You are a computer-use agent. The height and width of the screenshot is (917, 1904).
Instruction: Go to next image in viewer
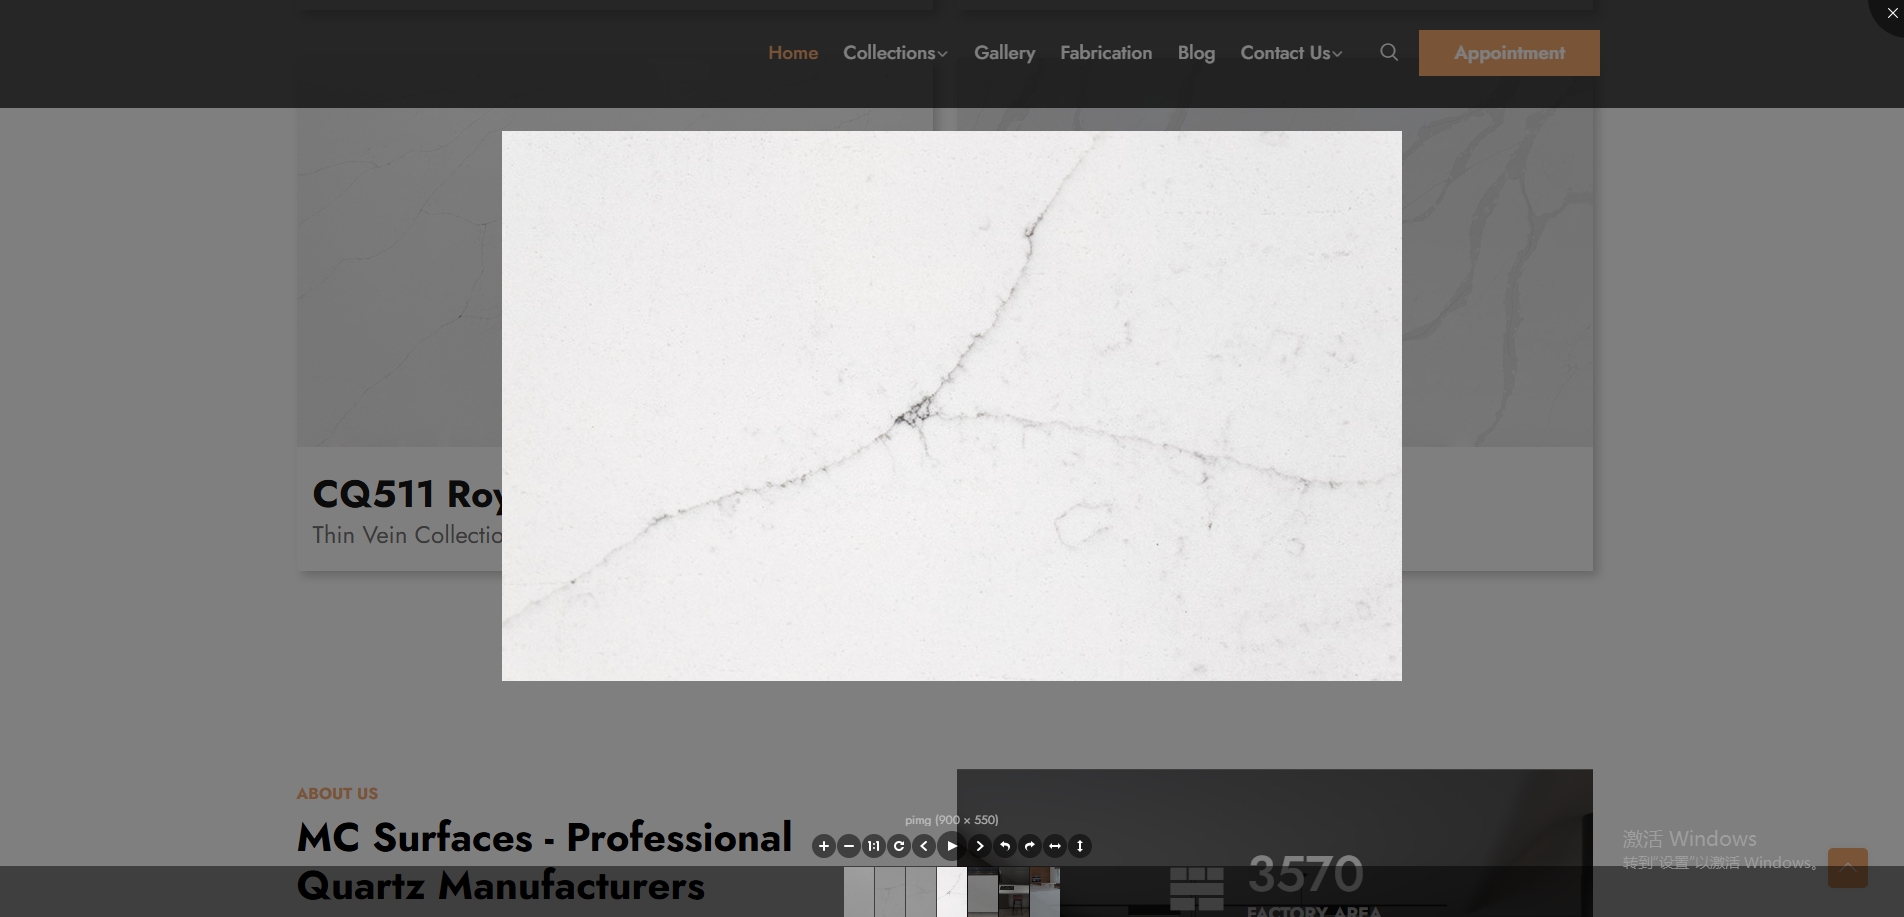[x=980, y=846]
